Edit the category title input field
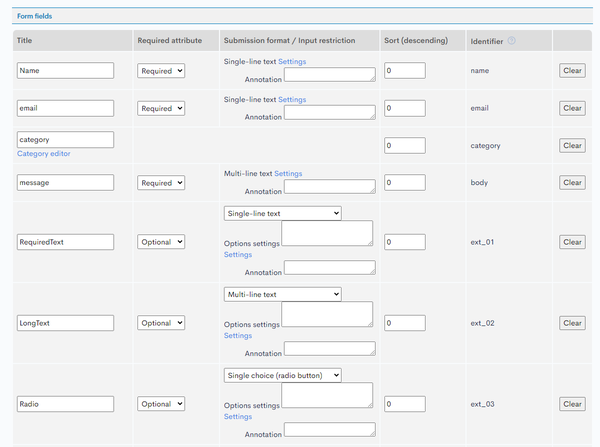Viewport: 600px width, 447px height. [x=65, y=140]
